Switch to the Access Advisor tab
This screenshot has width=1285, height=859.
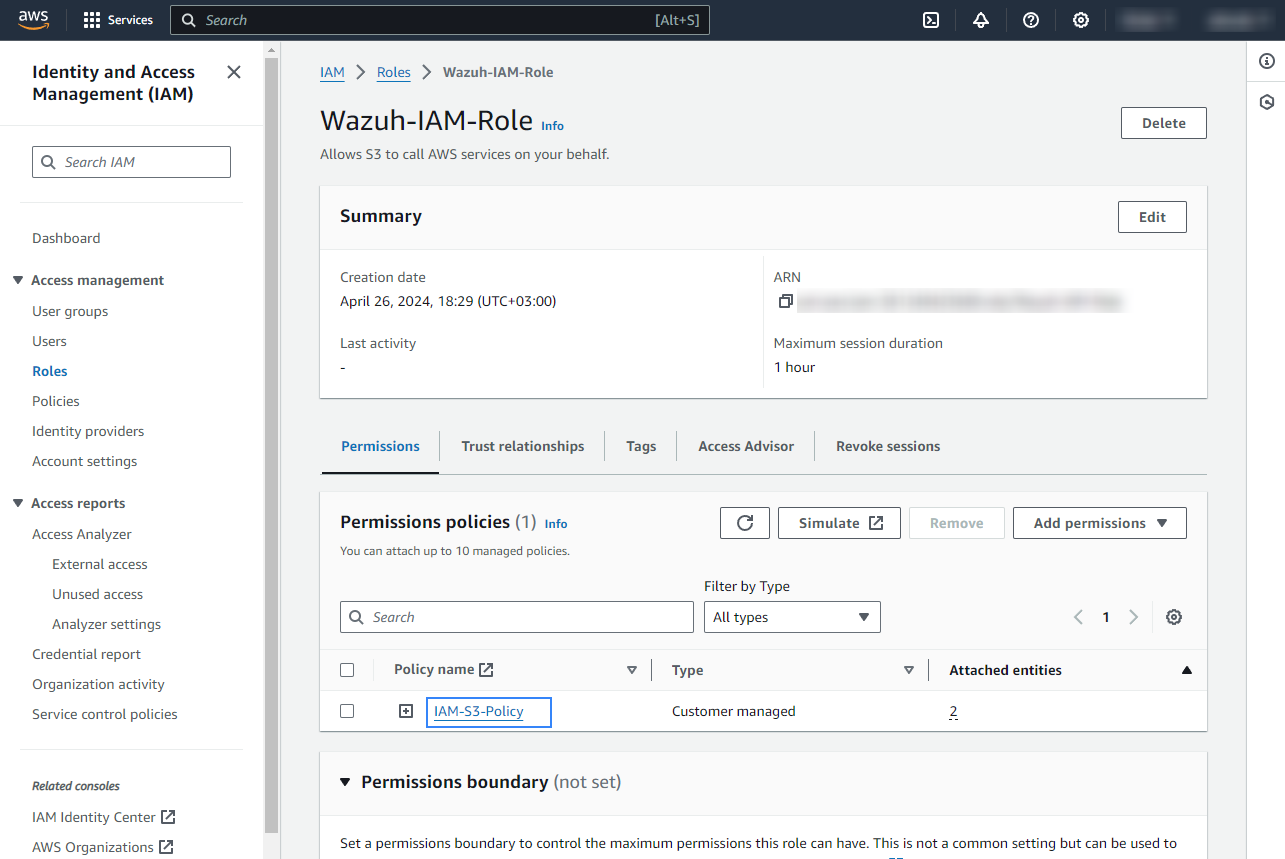[x=746, y=446]
